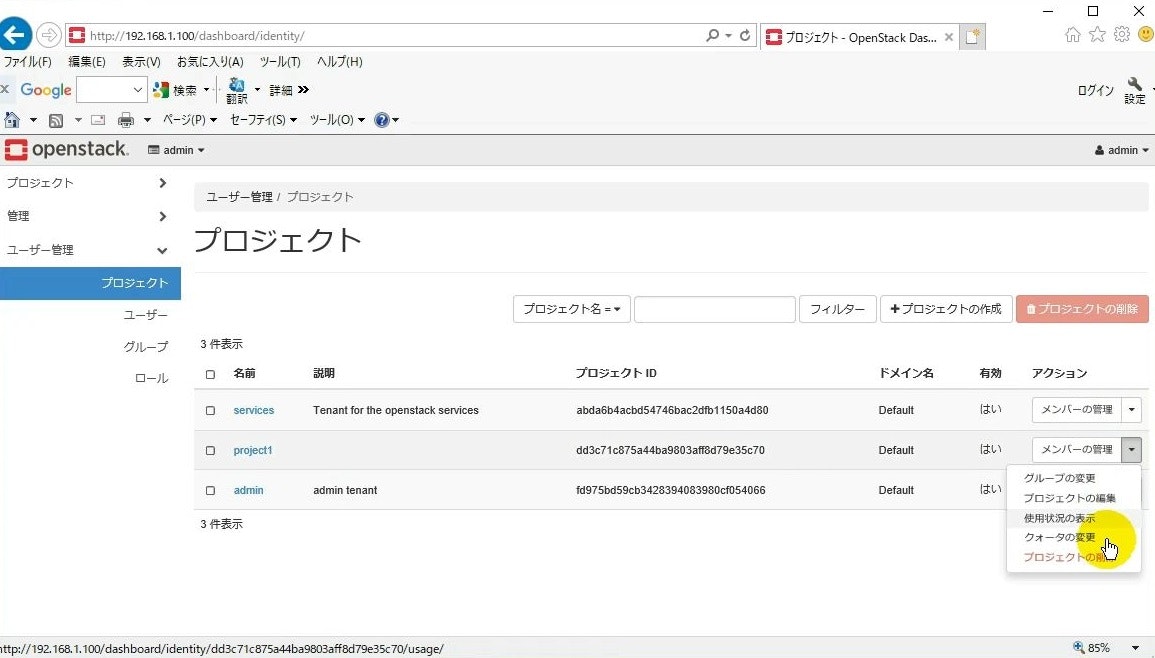Choose プロジェクトの編集 from the dropdown menu
This screenshot has height=658, width=1155.
click(x=1070, y=498)
